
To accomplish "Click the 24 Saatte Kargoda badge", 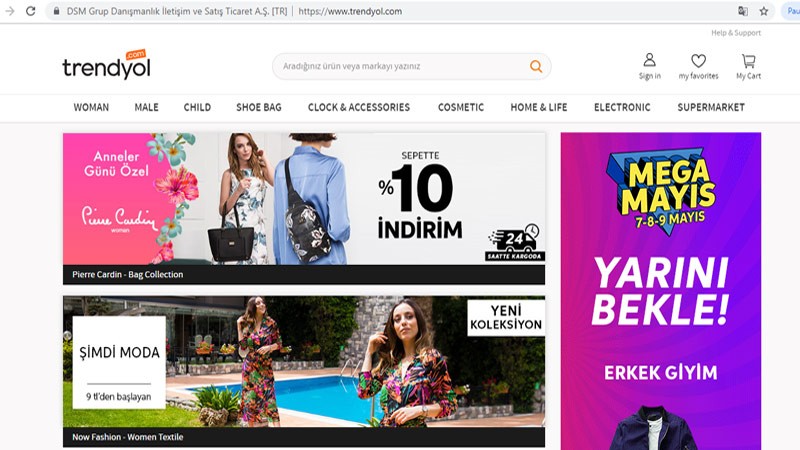I will click(514, 242).
